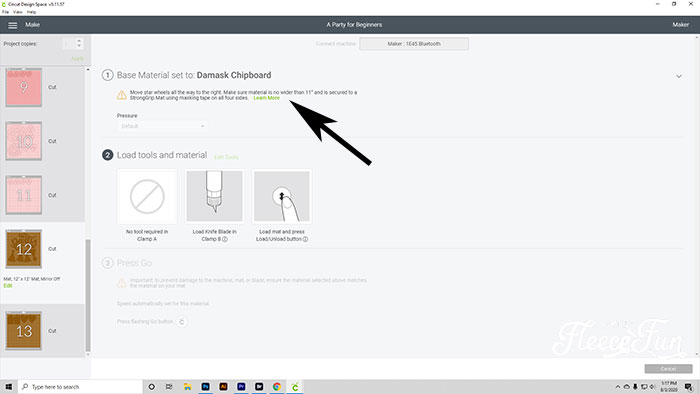Open the Learn More link

(x=267, y=98)
